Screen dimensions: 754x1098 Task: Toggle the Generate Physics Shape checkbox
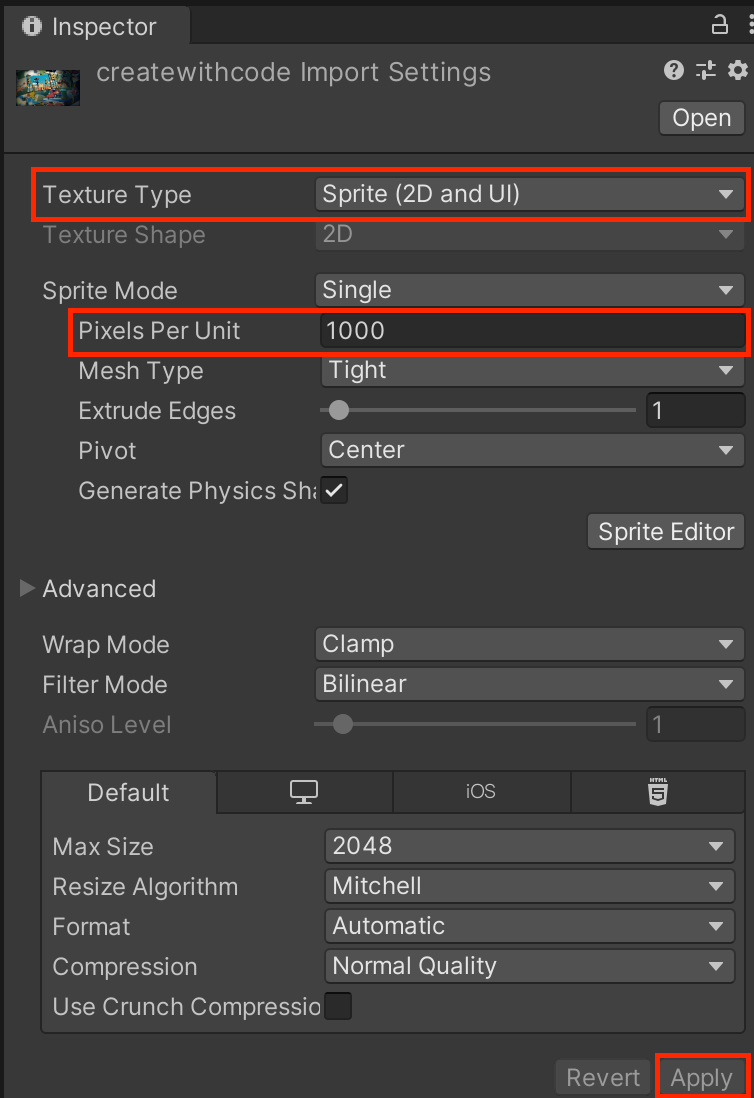point(335,491)
